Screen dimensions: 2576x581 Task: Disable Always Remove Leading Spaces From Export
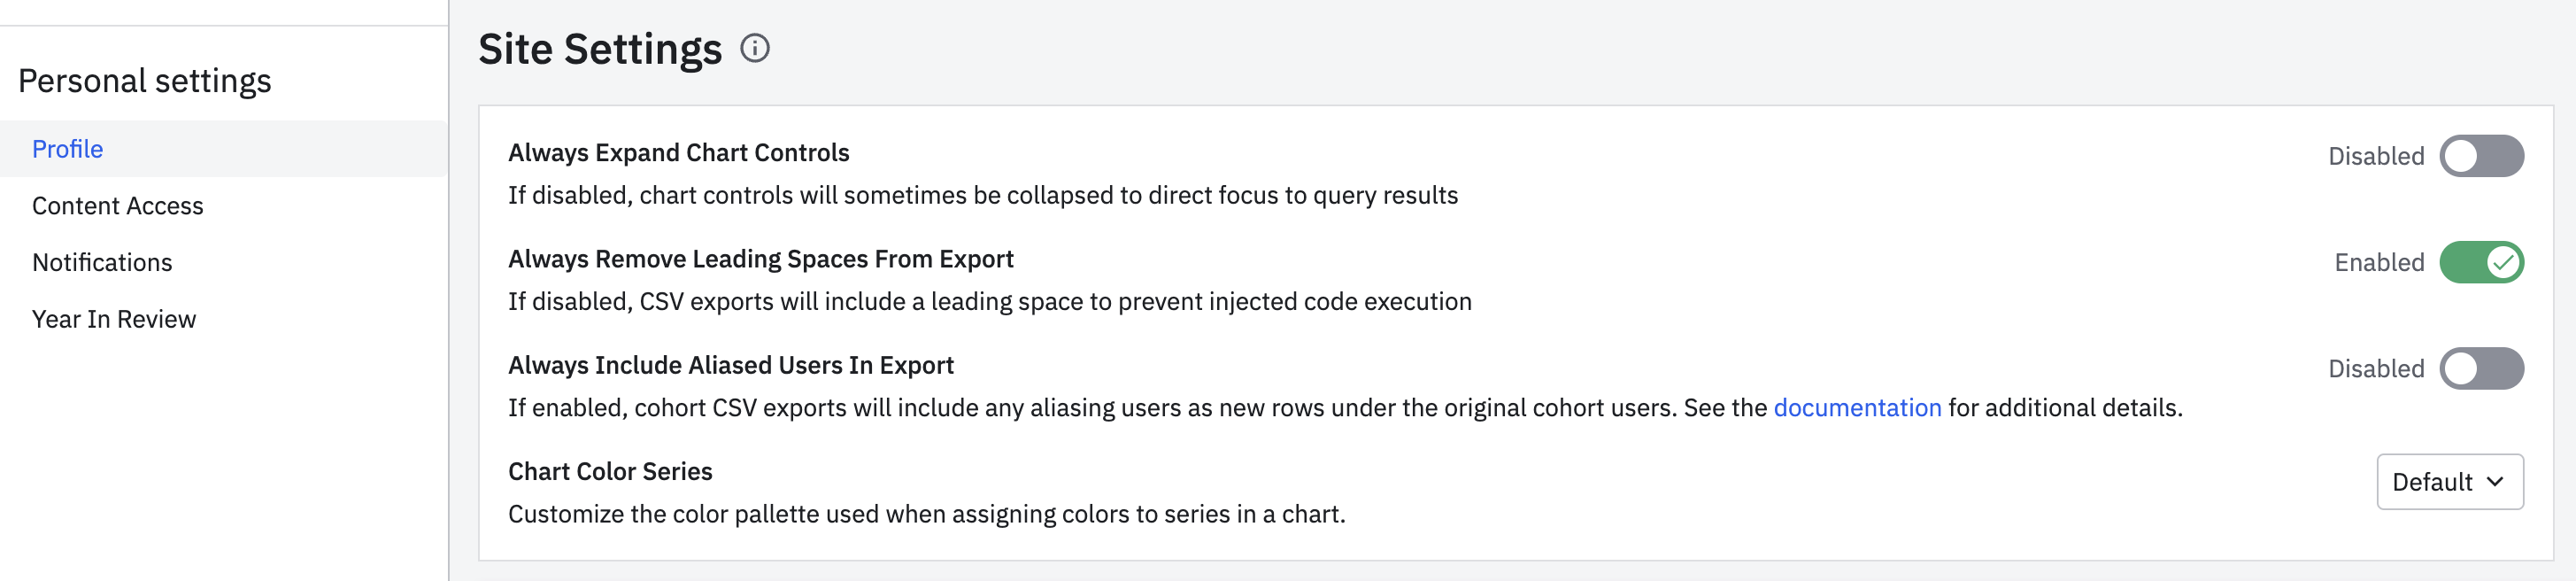pos(2483,262)
